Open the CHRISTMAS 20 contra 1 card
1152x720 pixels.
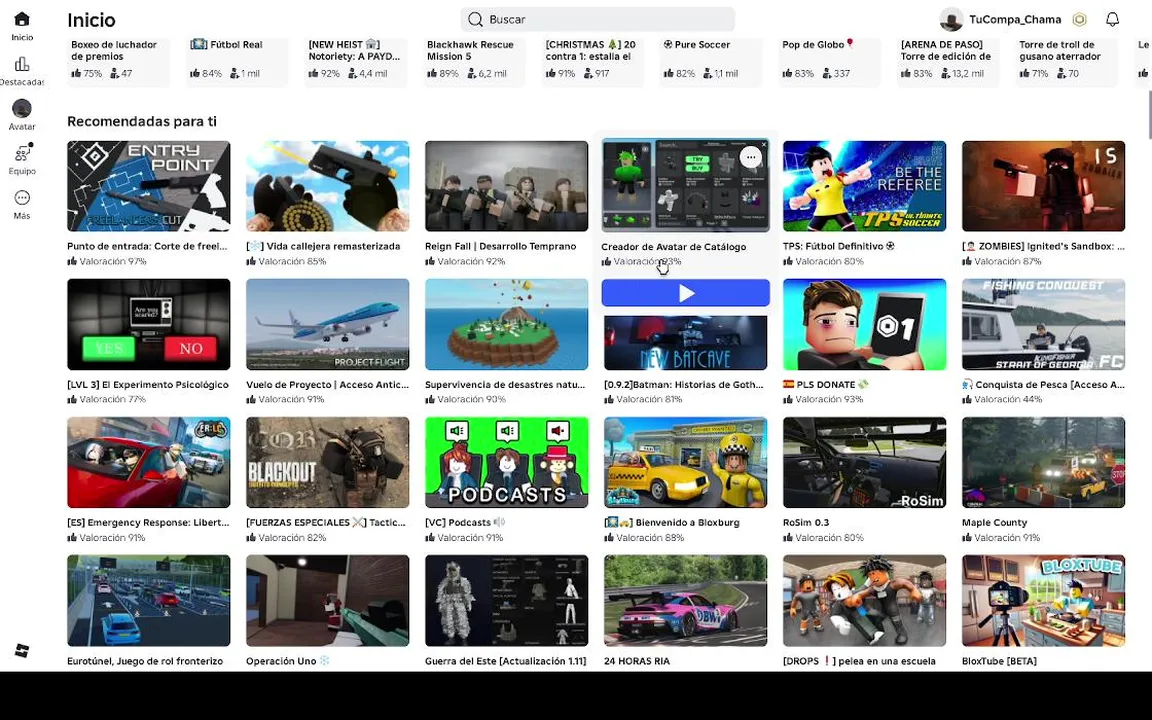pyautogui.click(x=592, y=60)
